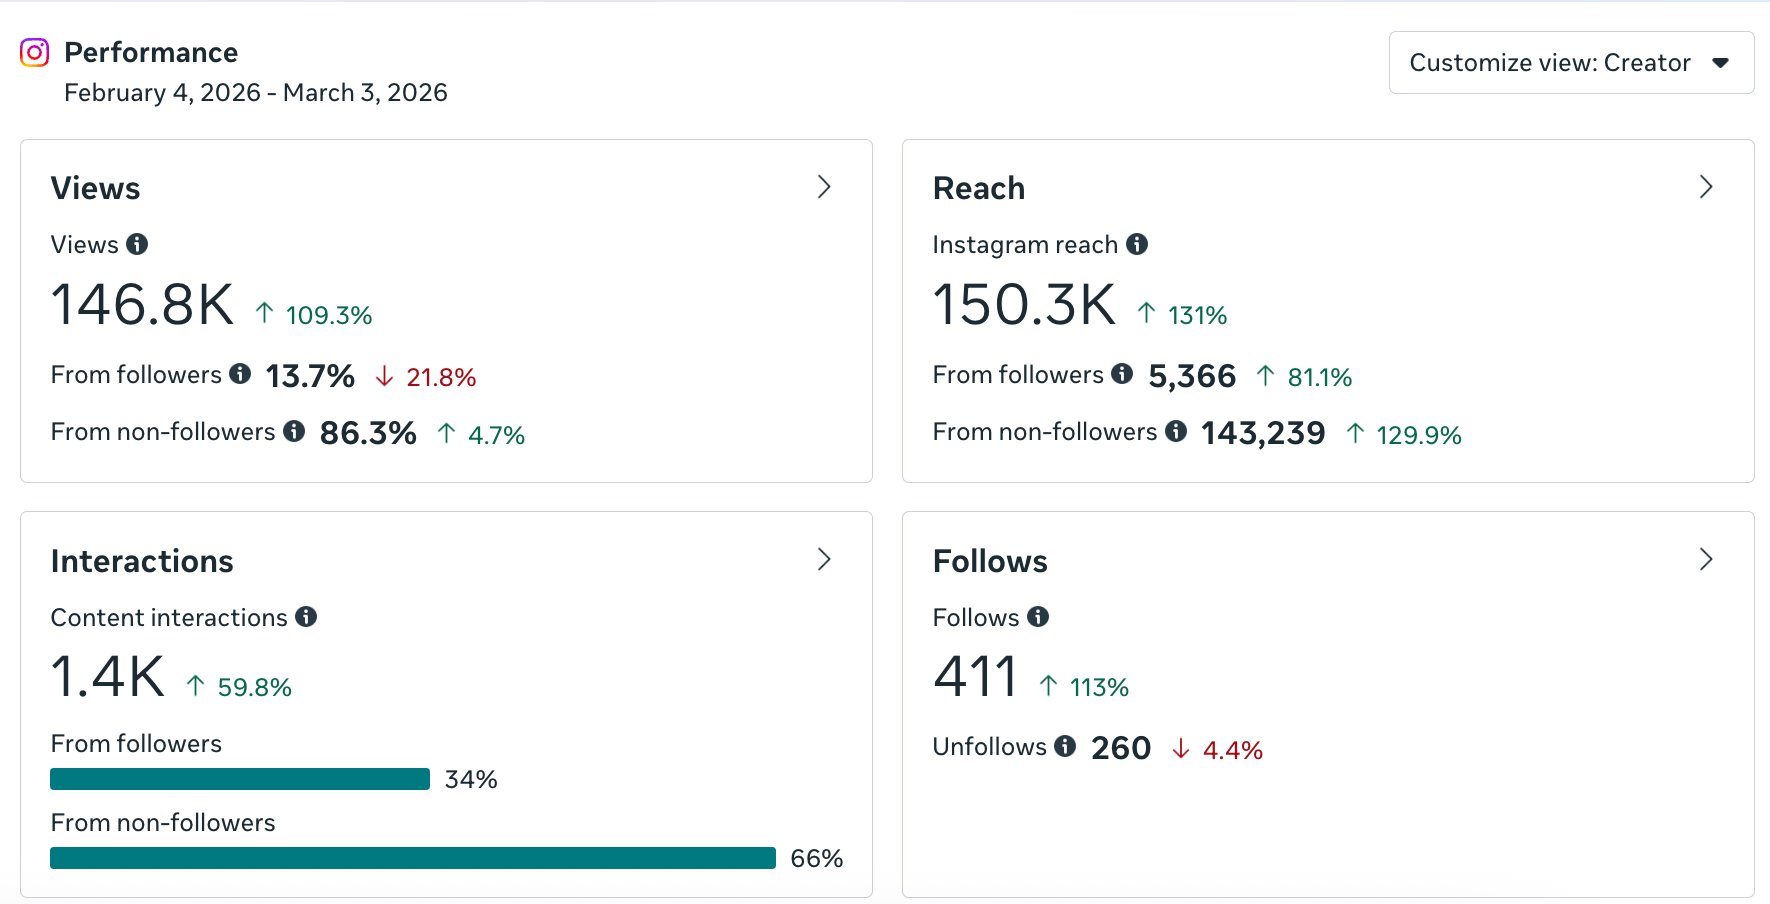The width and height of the screenshot is (1770, 904).
Task: Click the 146.8K views figure
Action: 142,305
